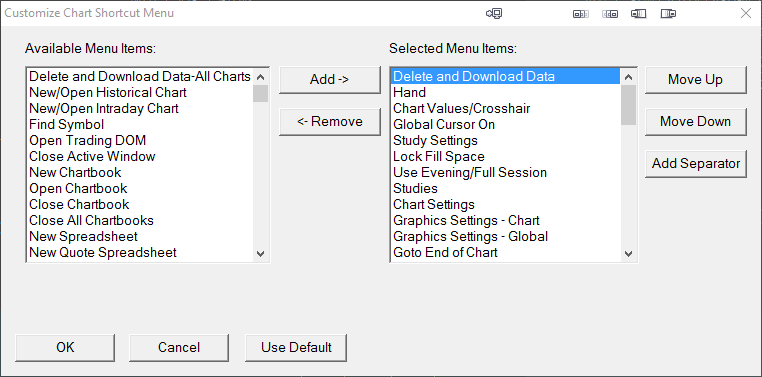Select 'Chart Settings' in selected items
The width and height of the screenshot is (762, 377).
pos(506,205)
